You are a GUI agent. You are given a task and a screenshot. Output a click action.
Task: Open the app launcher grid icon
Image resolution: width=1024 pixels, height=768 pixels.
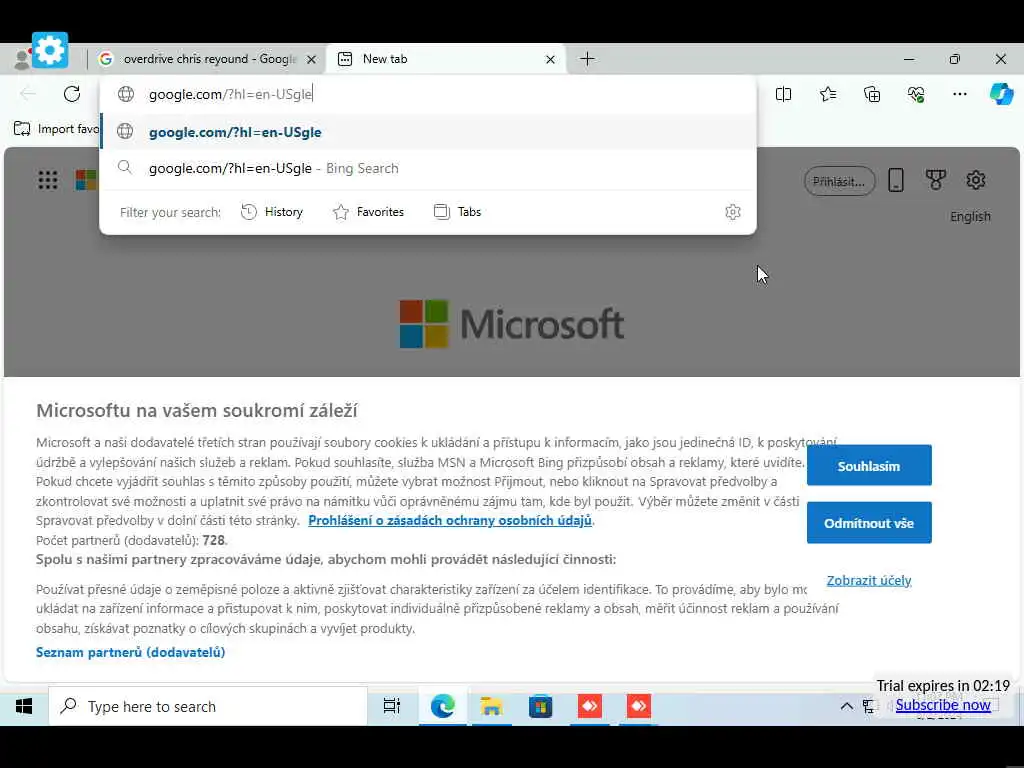(x=48, y=180)
